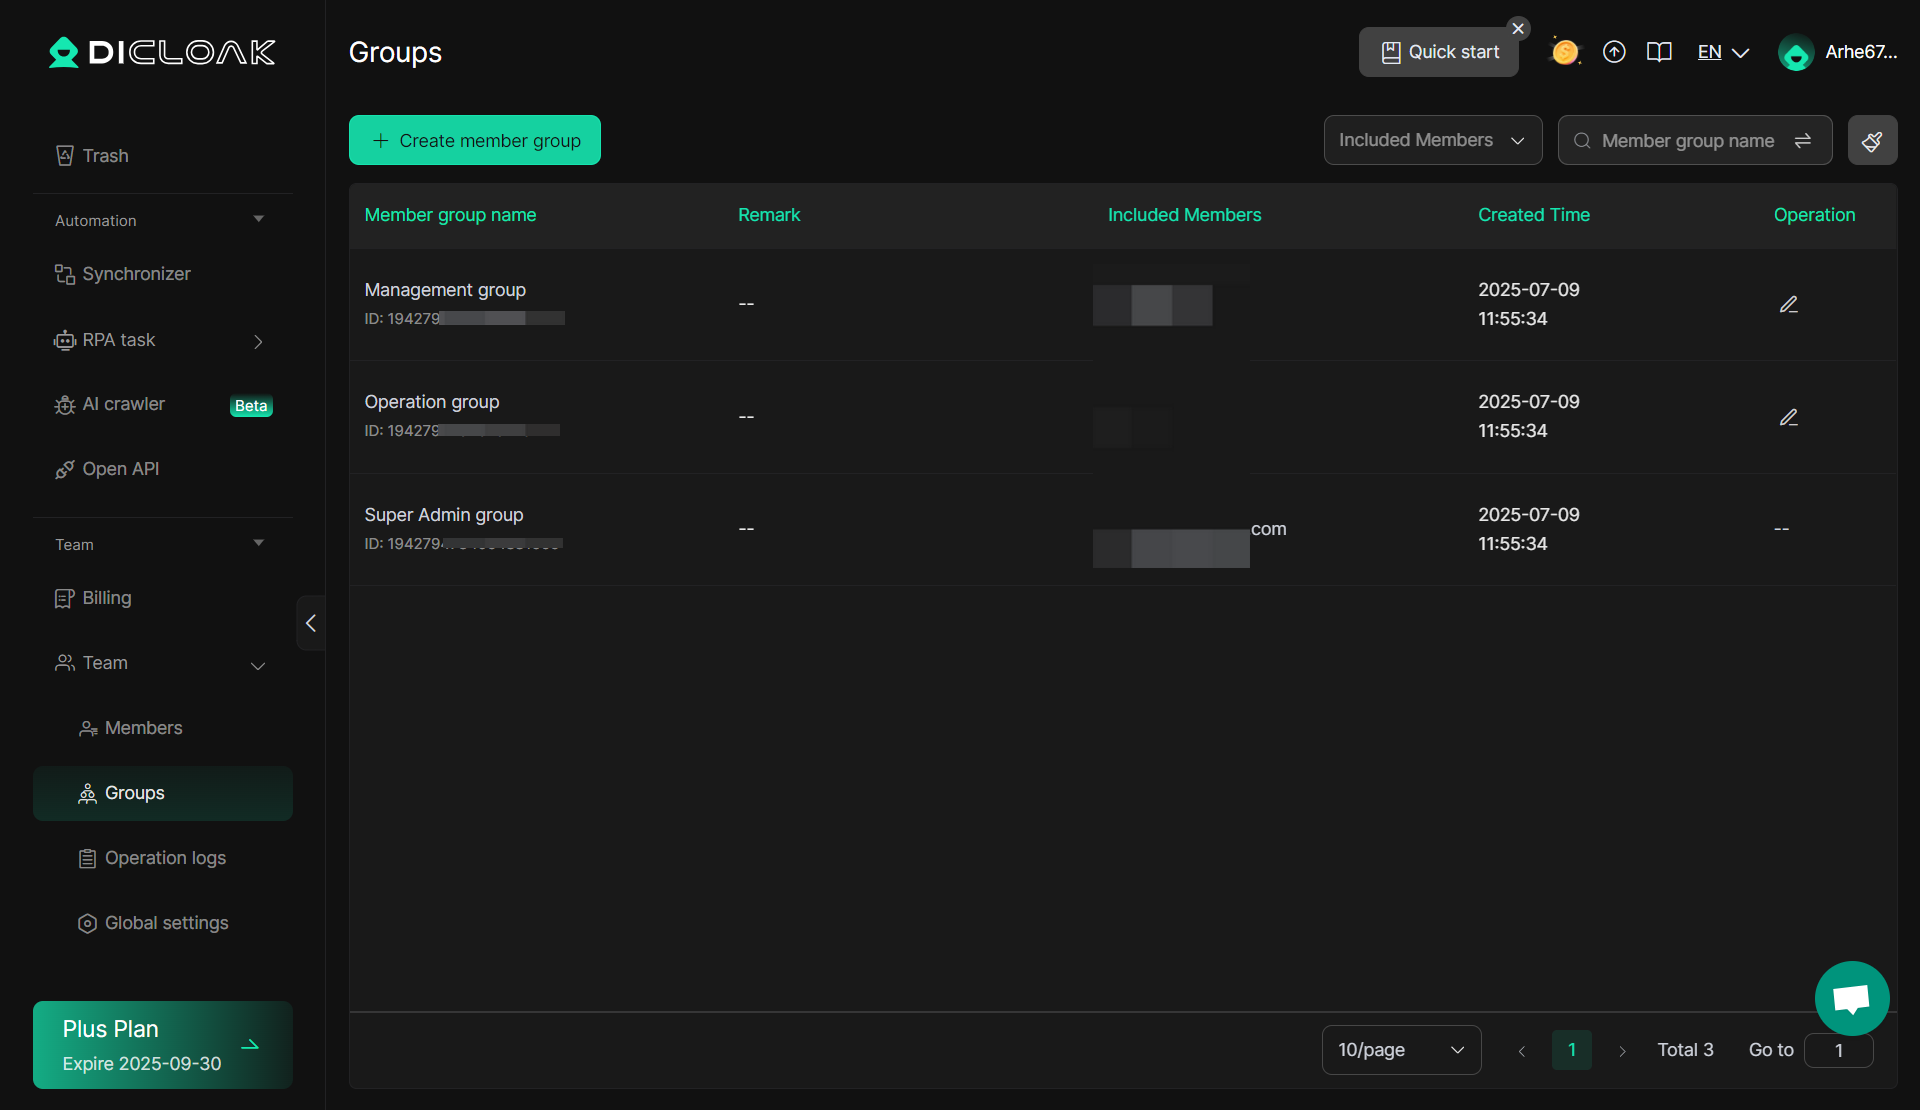Click the gold coin rewards icon
Image resolution: width=1920 pixels, height=1110 pixels.
click(x=1565, y=52)
